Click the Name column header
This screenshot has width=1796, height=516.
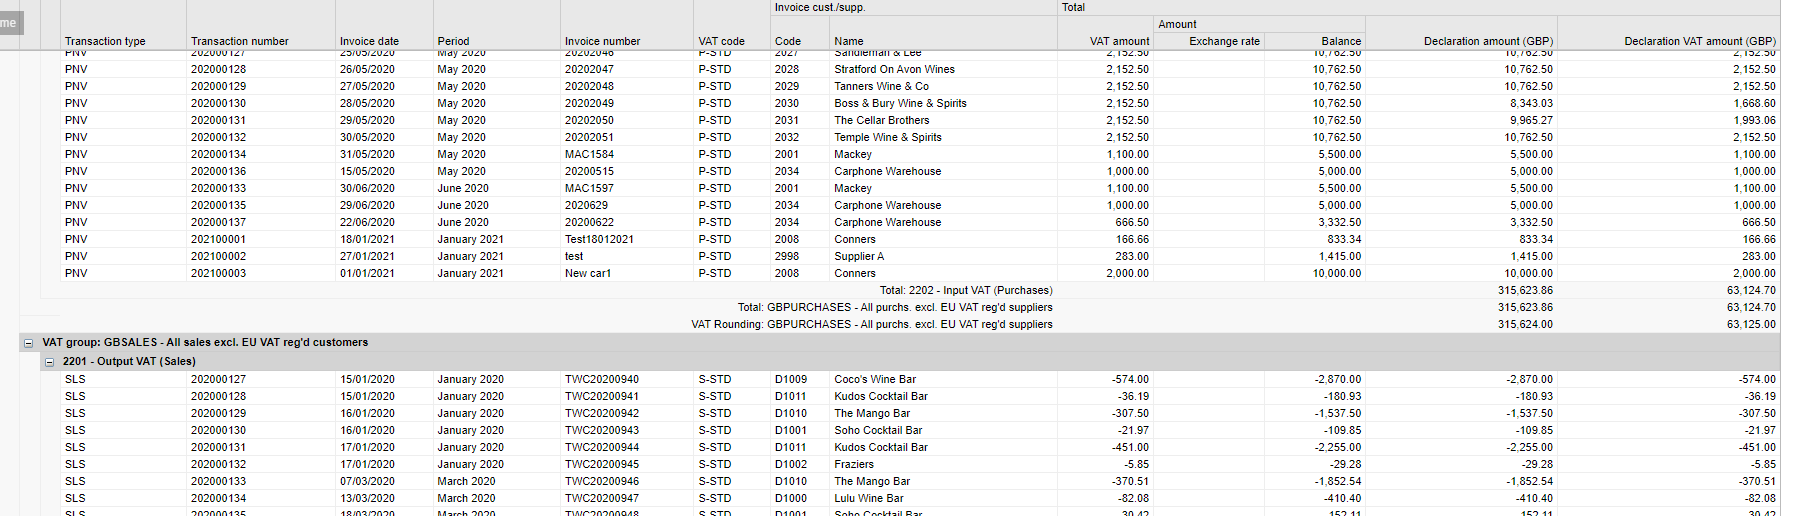tap(849, 41)
